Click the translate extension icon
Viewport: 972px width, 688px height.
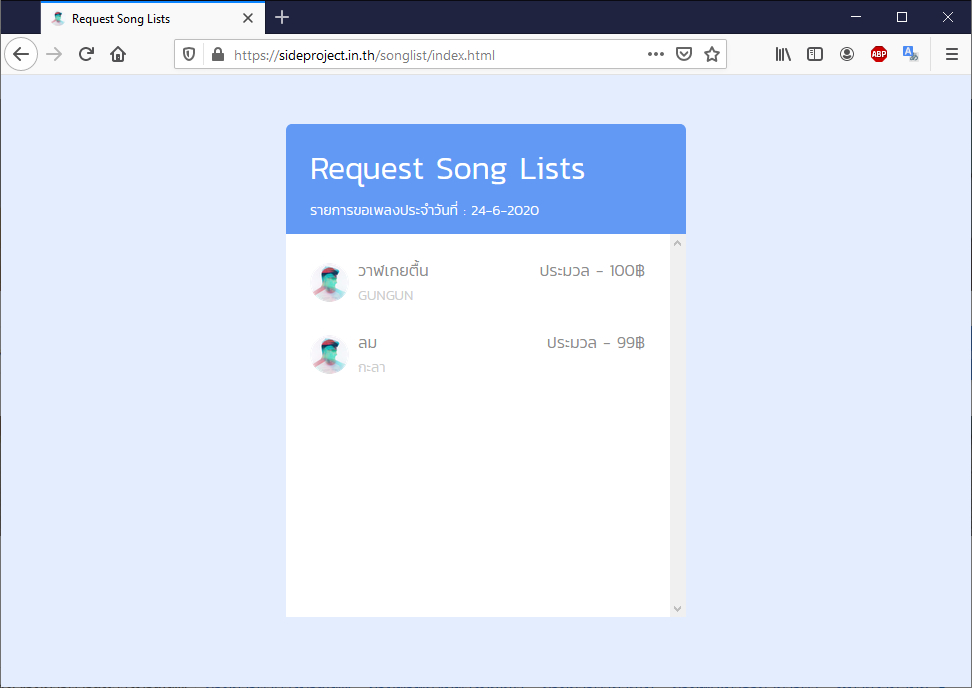point(911,53)
